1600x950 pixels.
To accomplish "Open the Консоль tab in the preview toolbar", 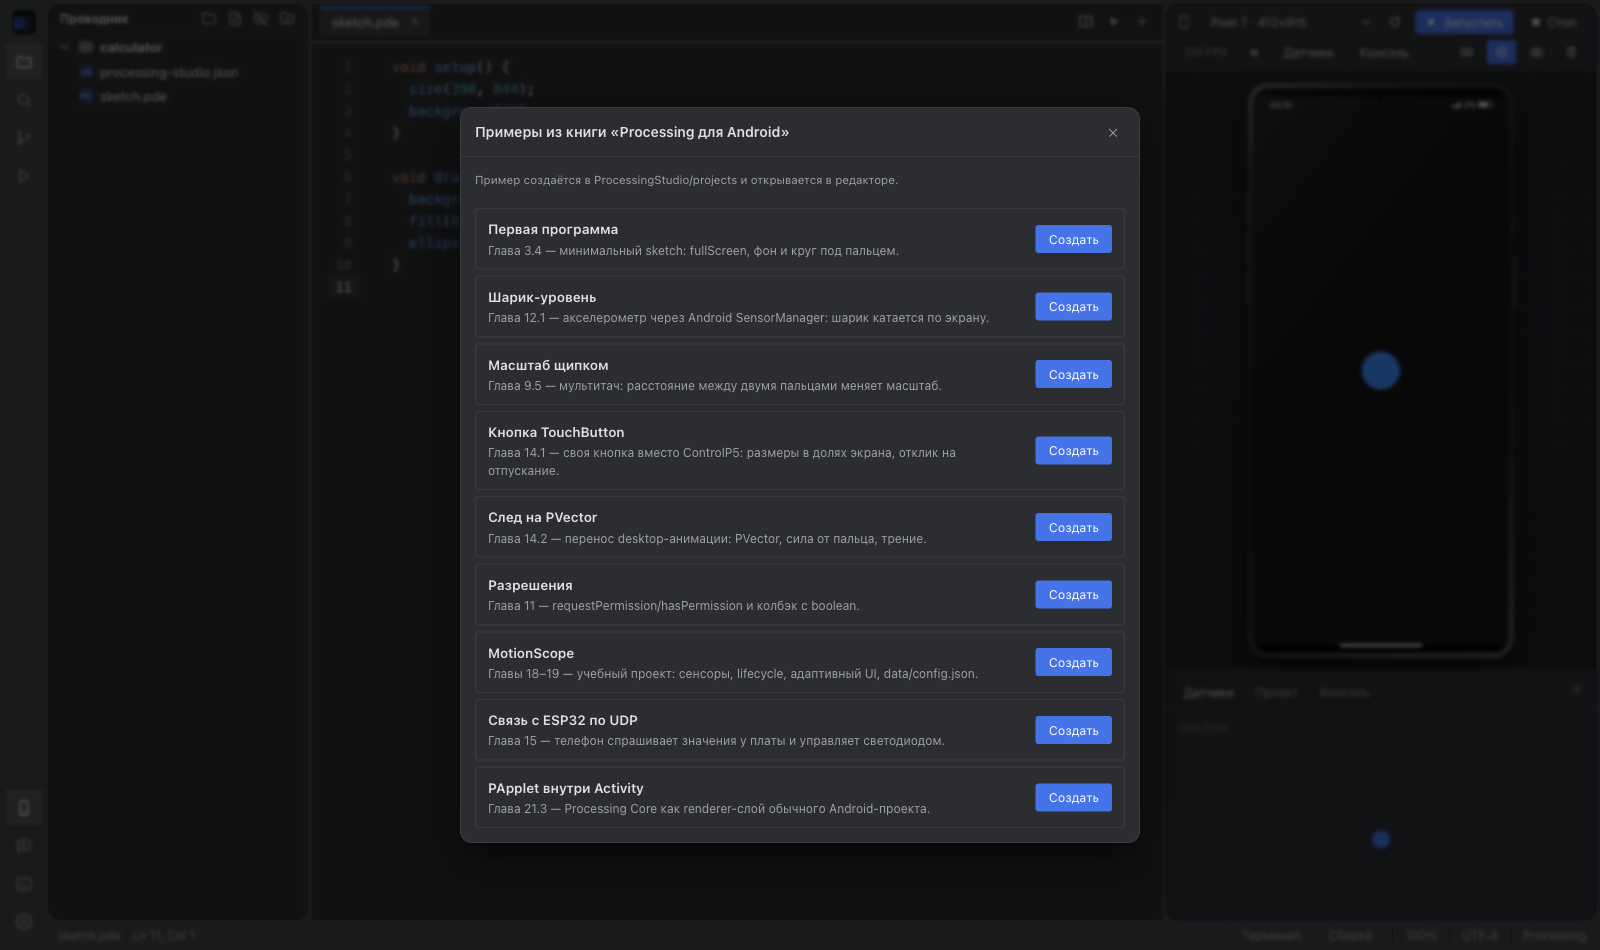I will (x=1384, y=52).
